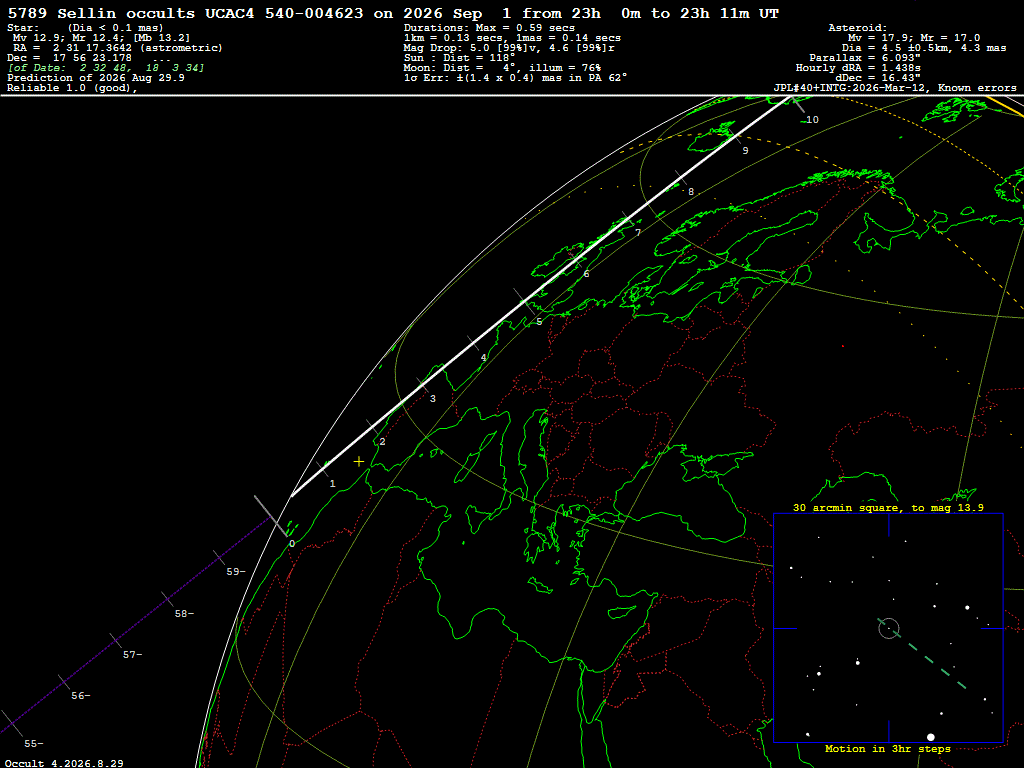Click minute marker 0 on the path
Viewport: 1024px width, 768px height.
click(292, 543)
